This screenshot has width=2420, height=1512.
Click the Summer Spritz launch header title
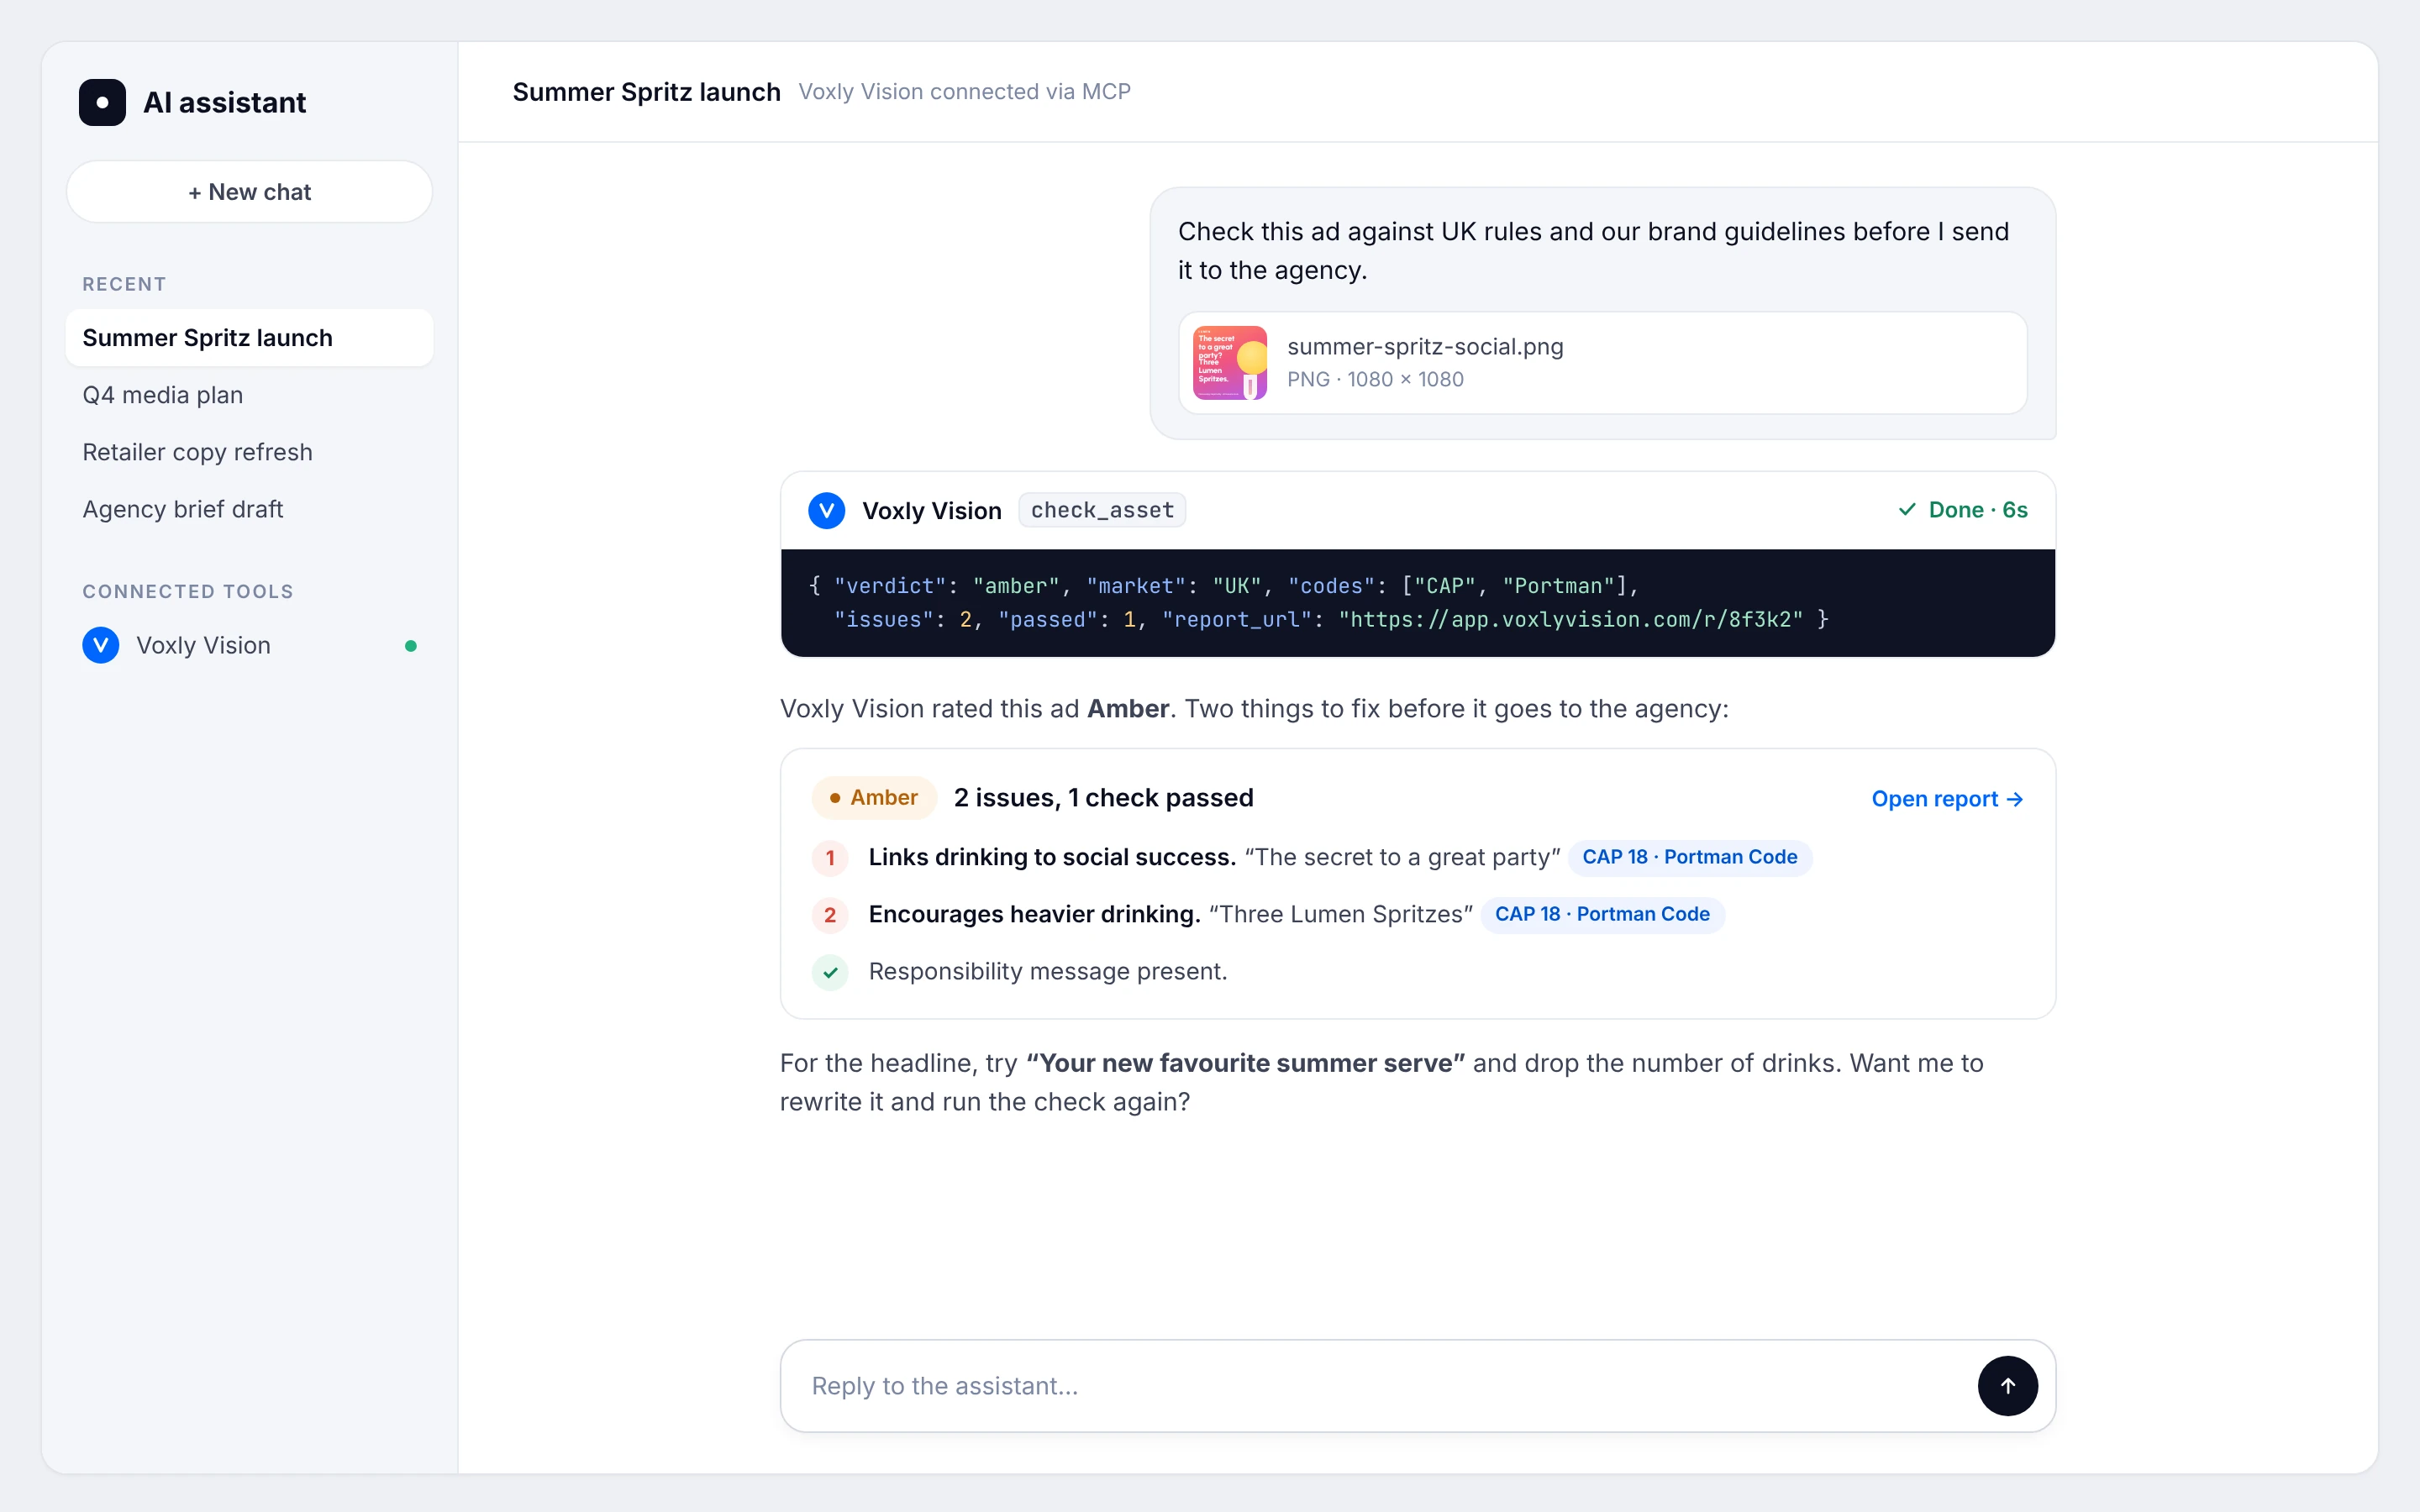646,92
